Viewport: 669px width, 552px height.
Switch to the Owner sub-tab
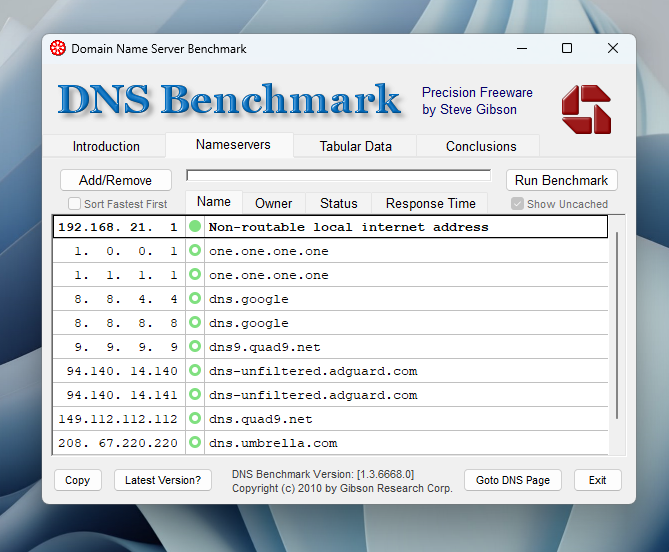tap(273, 203)
